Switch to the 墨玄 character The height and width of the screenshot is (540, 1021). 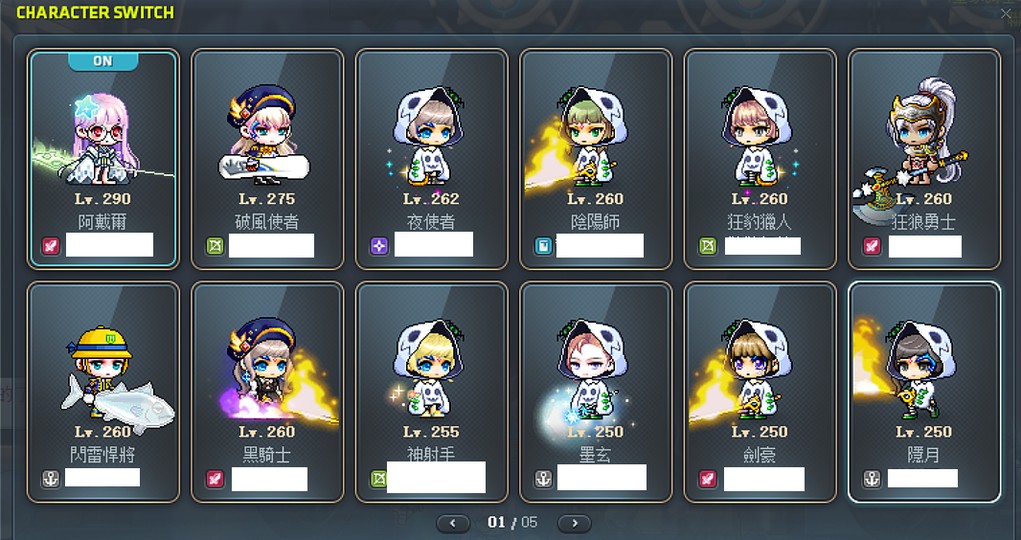(595, 392)
